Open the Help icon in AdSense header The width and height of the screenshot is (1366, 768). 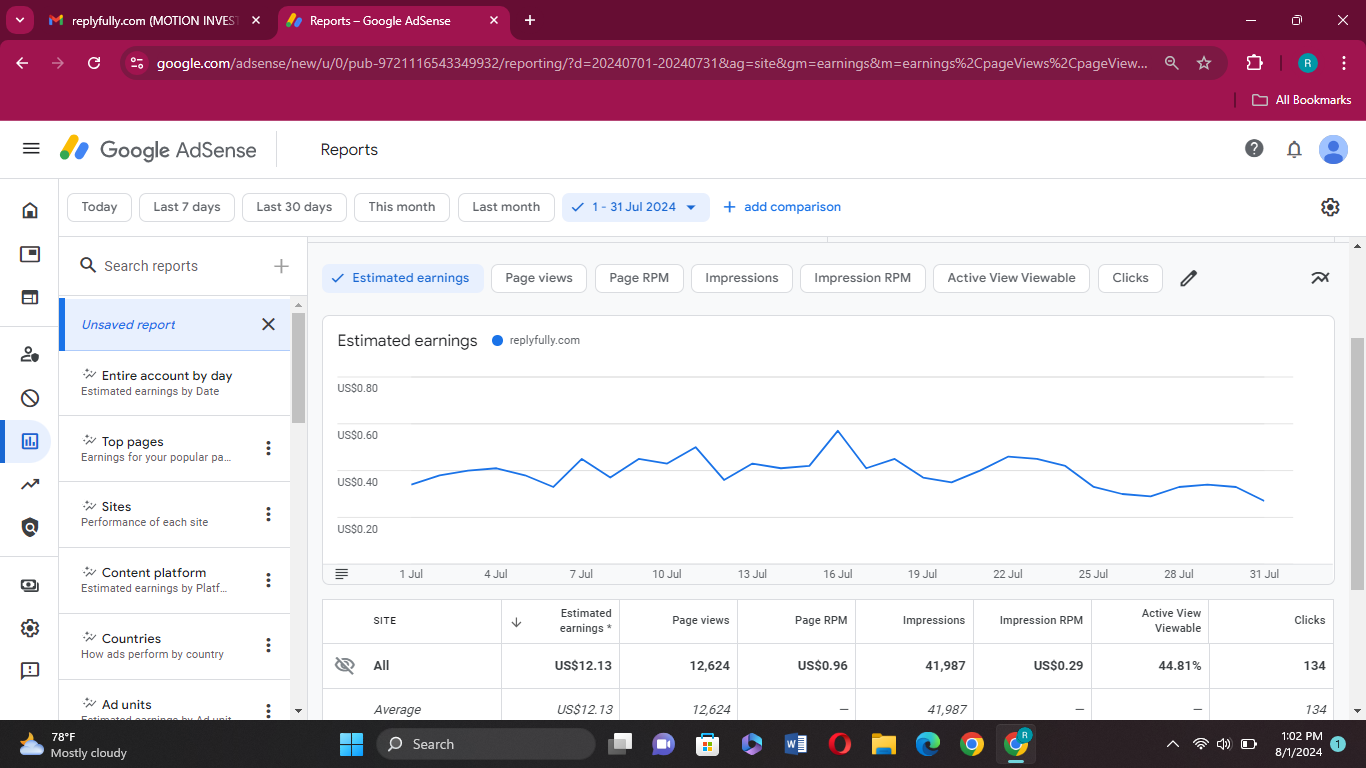pyautogui.click(x=1254, y=149)
